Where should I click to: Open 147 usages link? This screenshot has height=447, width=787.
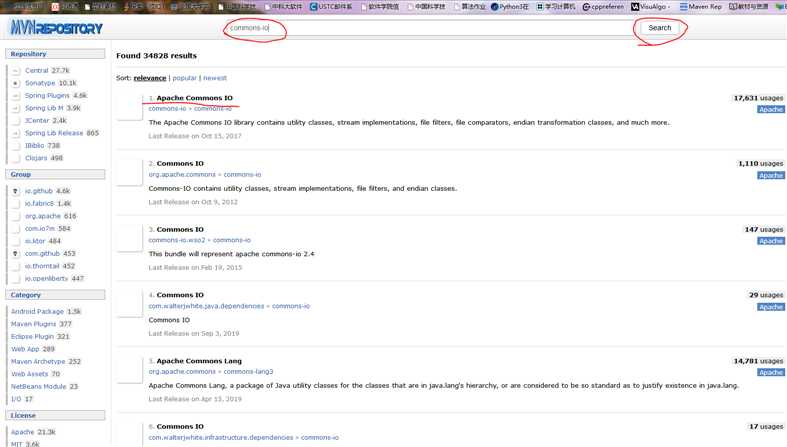[x=764, y=229]
